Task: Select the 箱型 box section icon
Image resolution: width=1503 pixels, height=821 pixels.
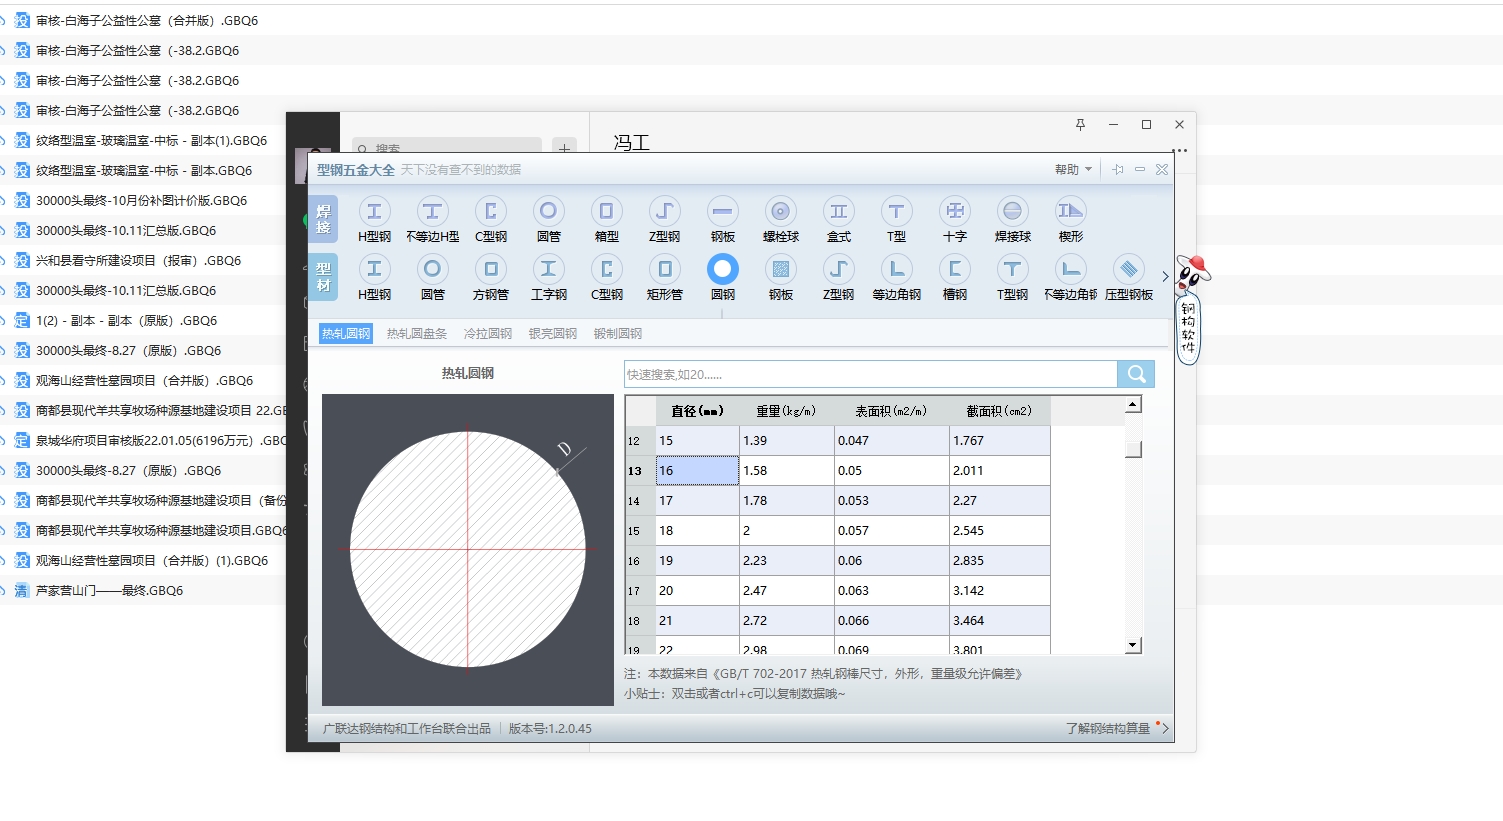Action: click(x=606, y=220)
